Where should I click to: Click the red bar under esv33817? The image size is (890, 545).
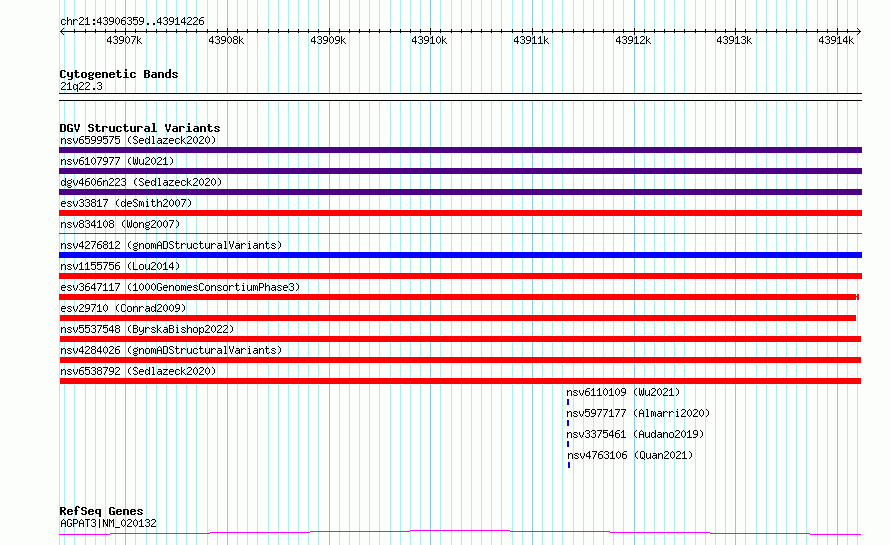point(460,213)
